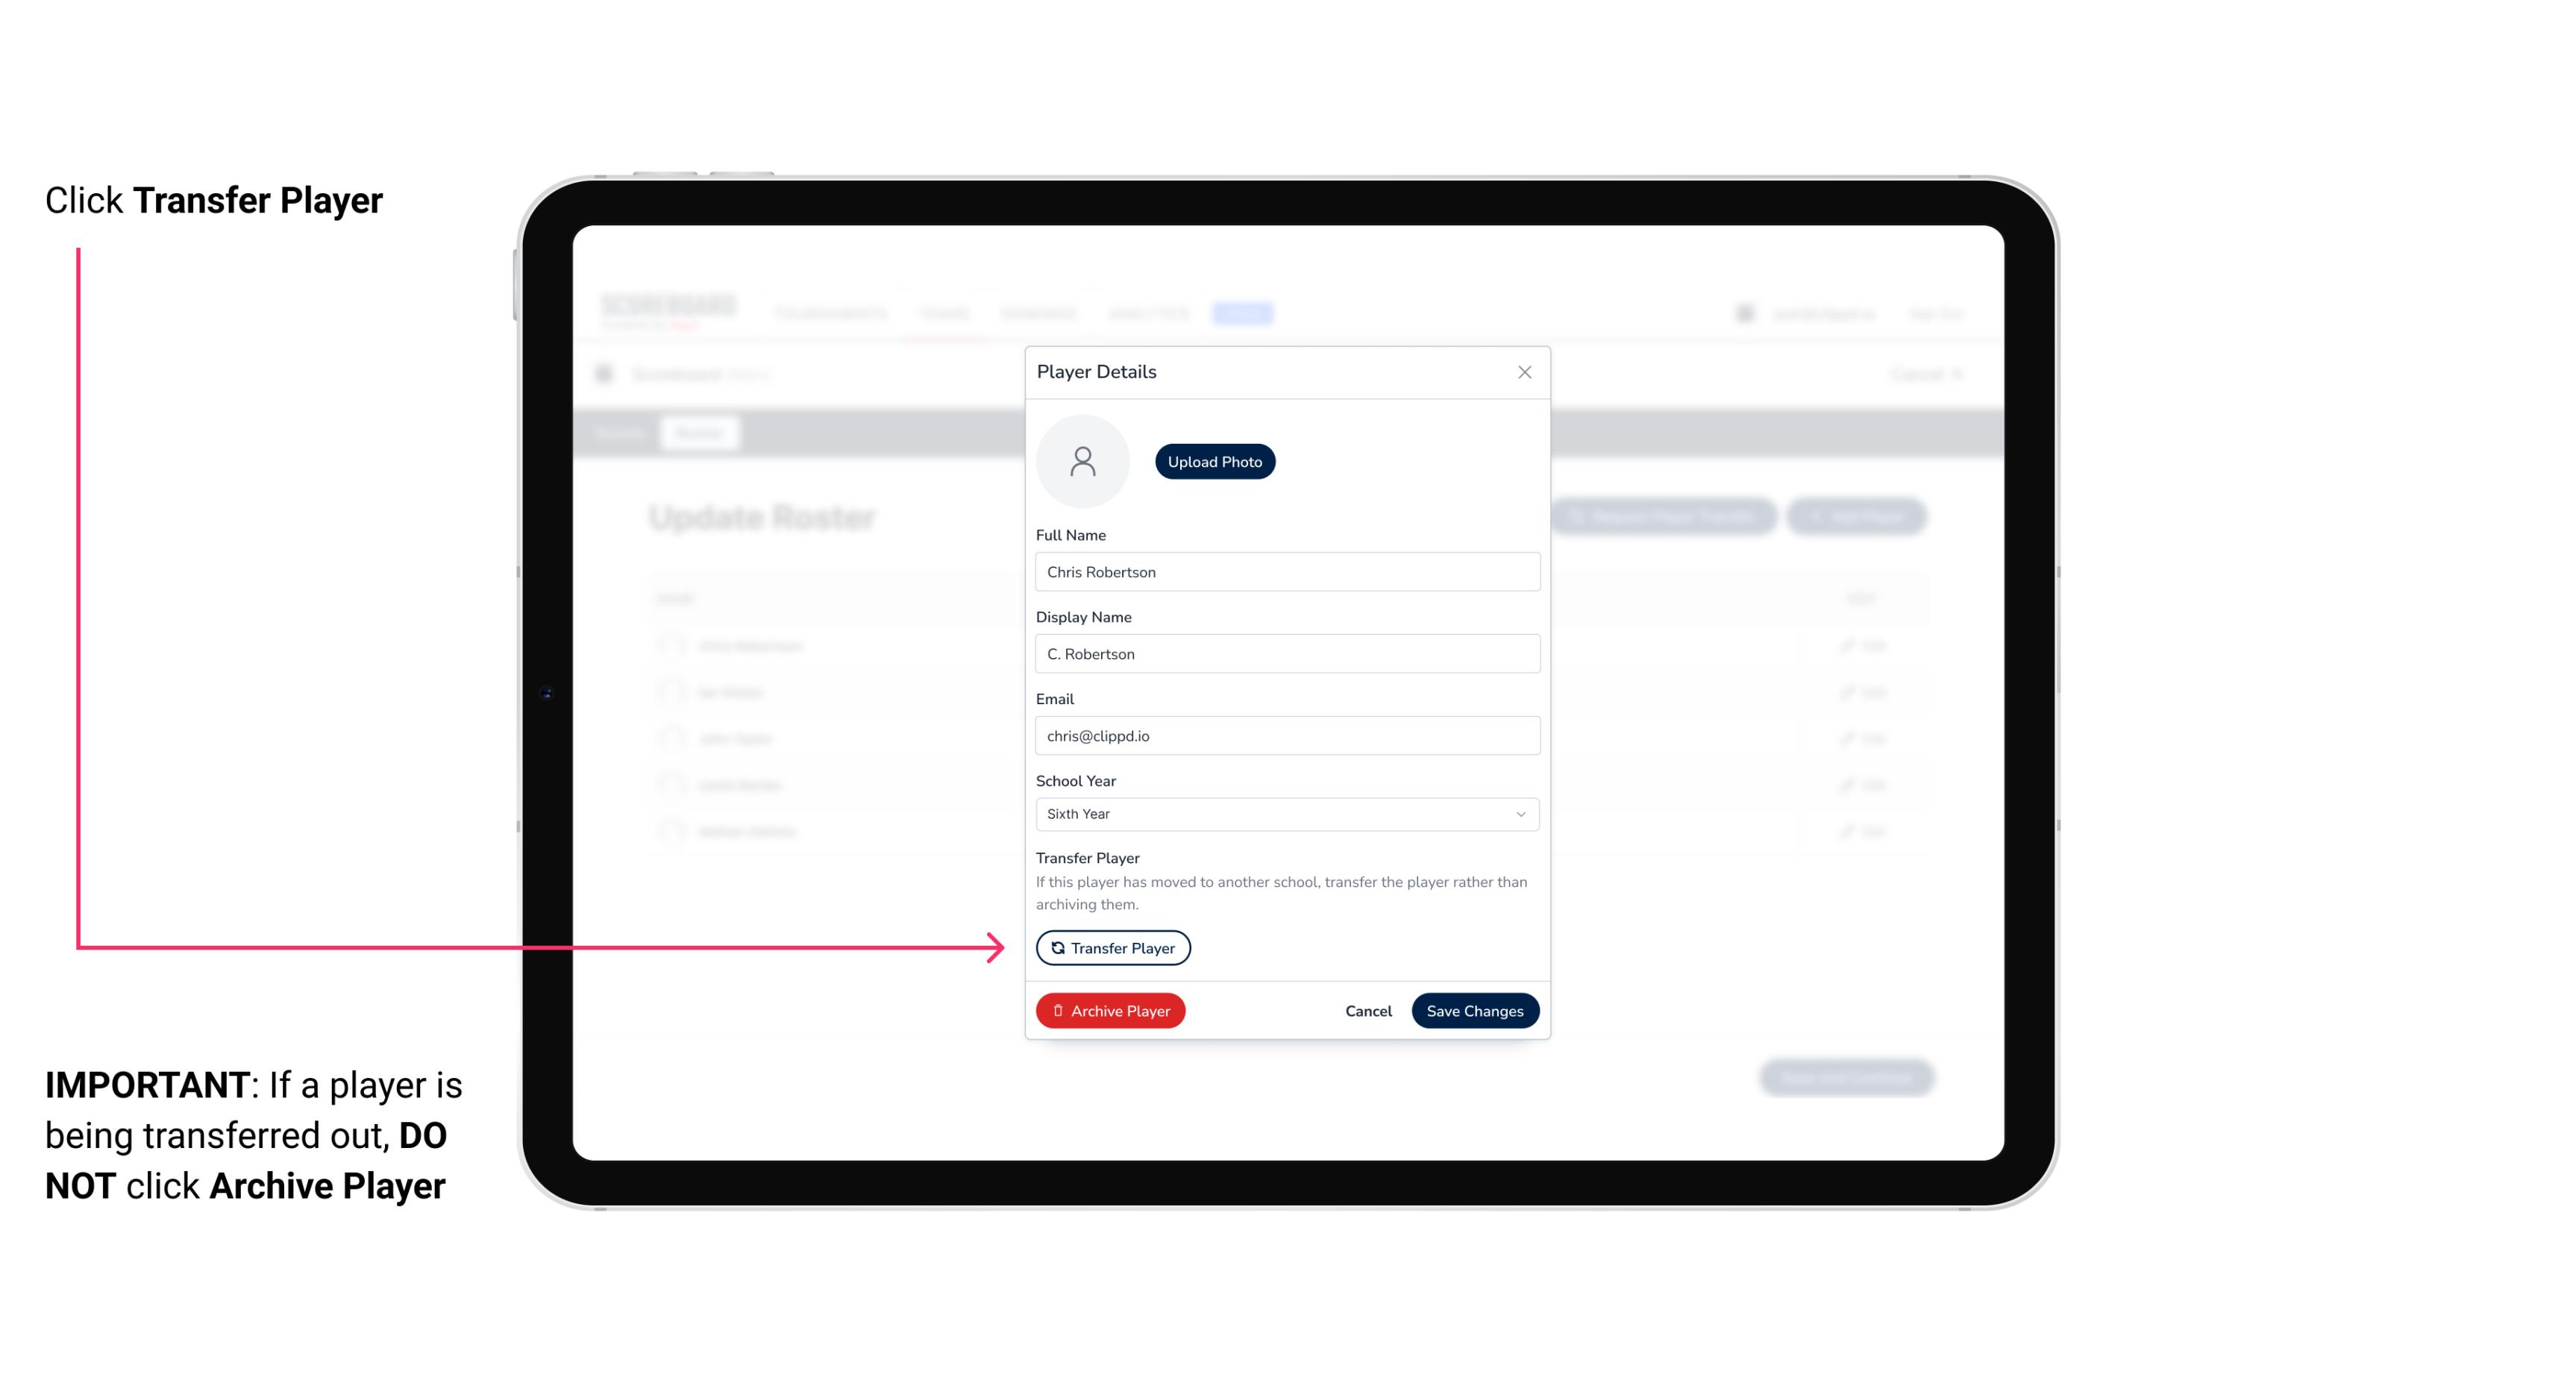Click the user avatar placeholder icon

(x=1084, y=461)
